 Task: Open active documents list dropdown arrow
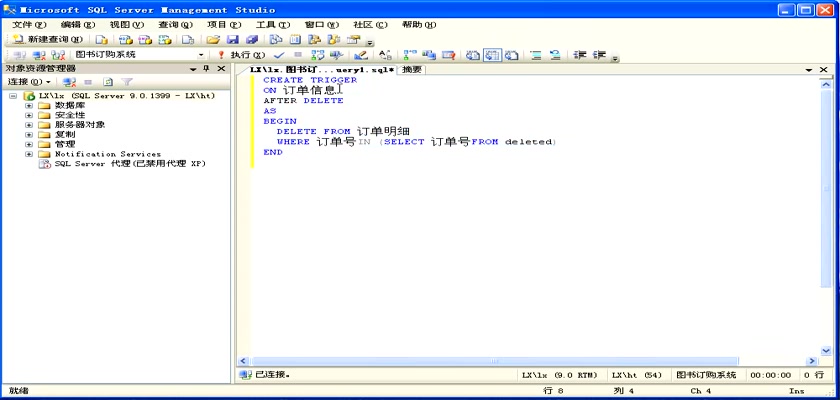pos(809,70)
